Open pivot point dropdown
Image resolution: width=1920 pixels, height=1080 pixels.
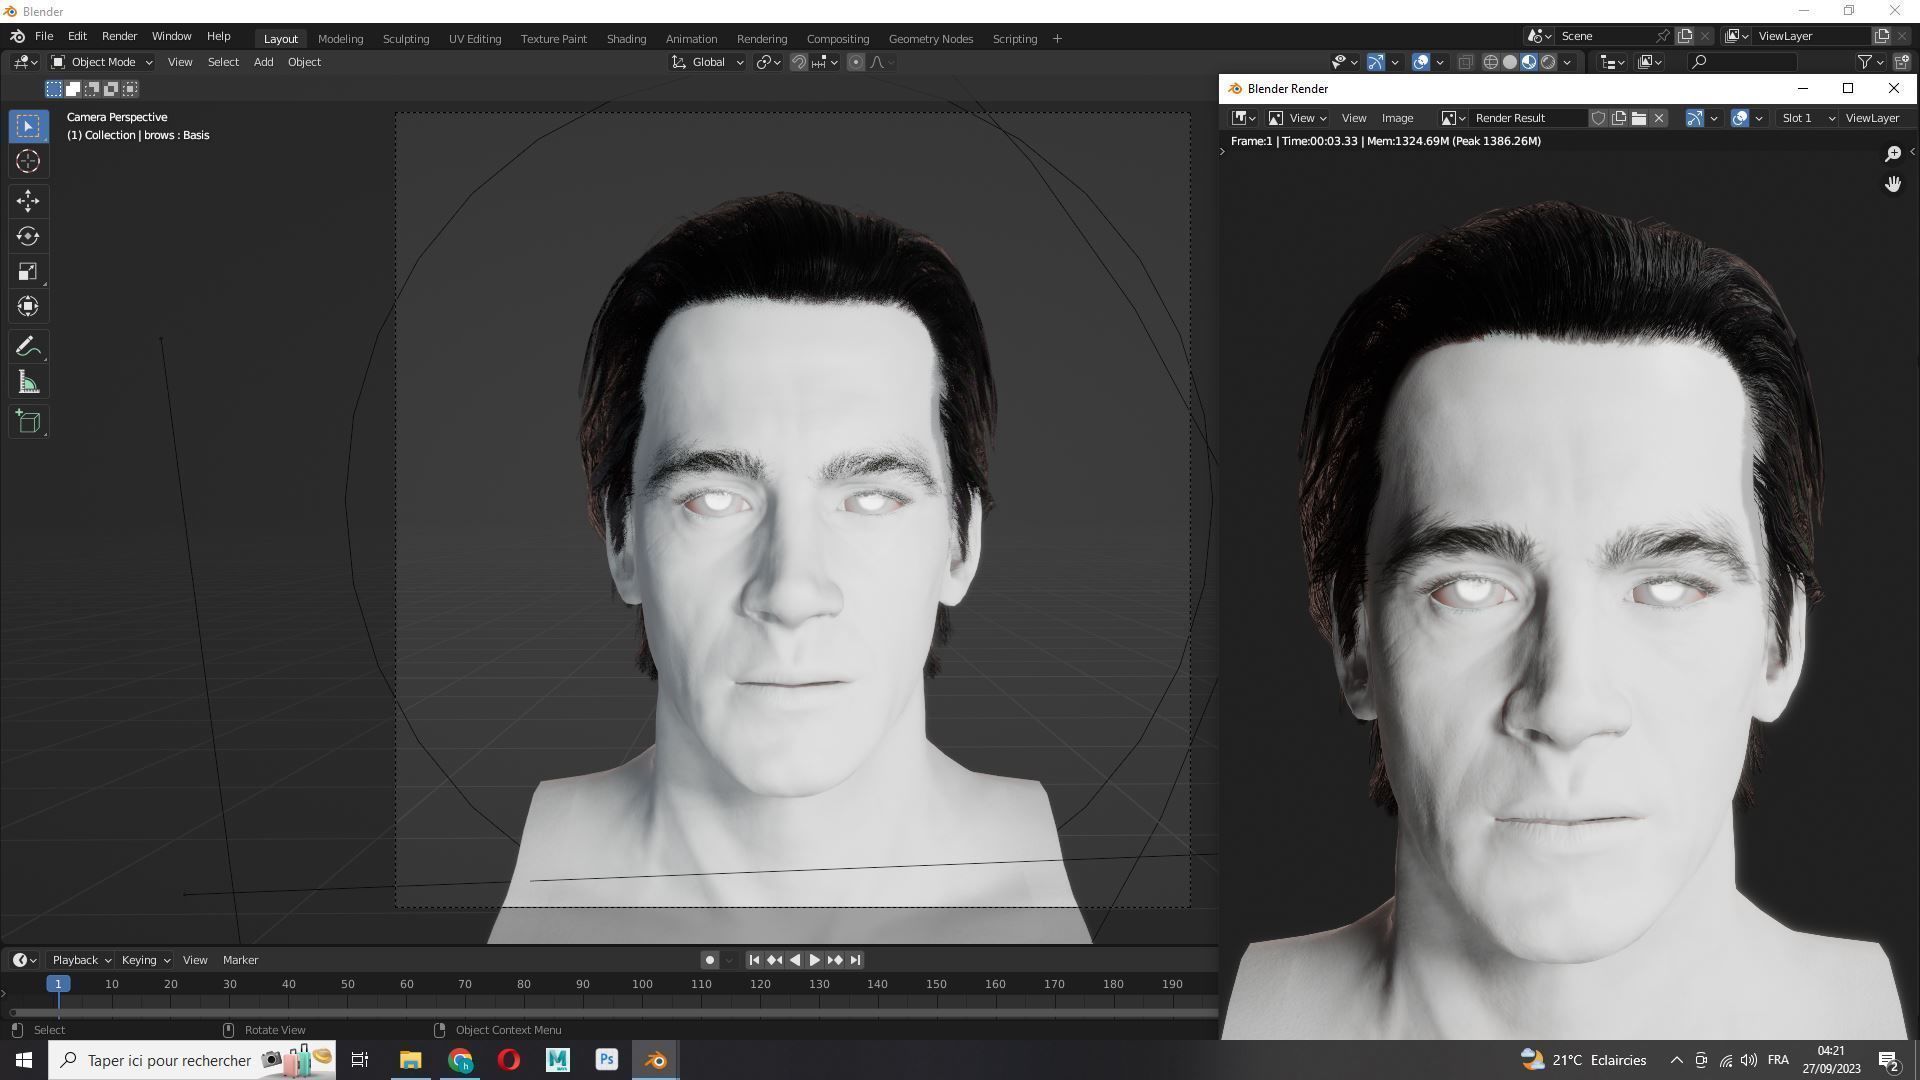tap(768, 62)
